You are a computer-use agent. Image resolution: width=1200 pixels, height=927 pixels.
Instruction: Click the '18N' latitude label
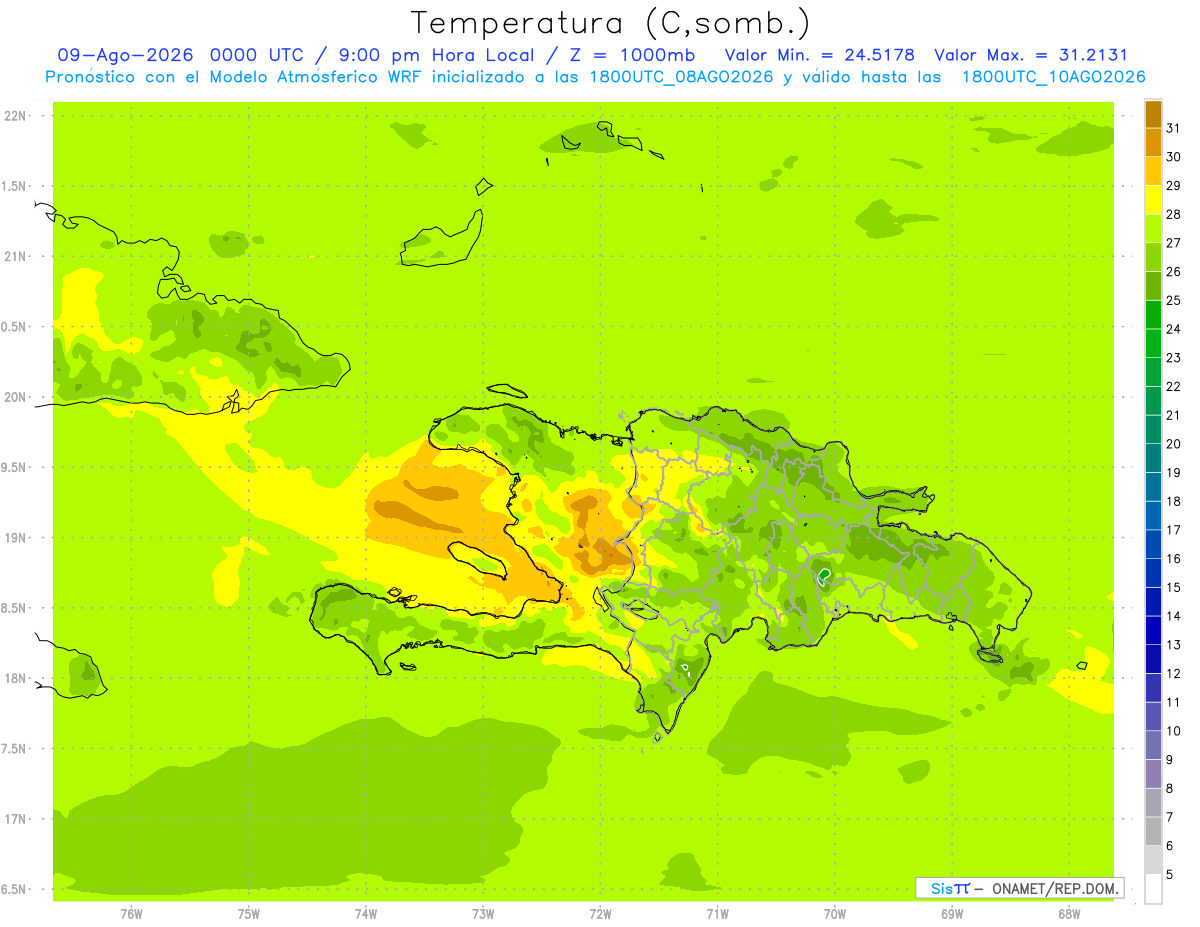pyautogui.click(x=16, y=679)
